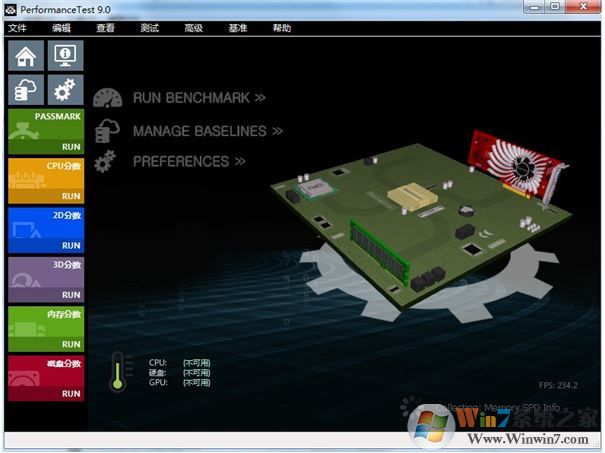Click the cloud database baselines icon in sidebar
Viewport: 605px width, 453px height.
coord(26,90)
